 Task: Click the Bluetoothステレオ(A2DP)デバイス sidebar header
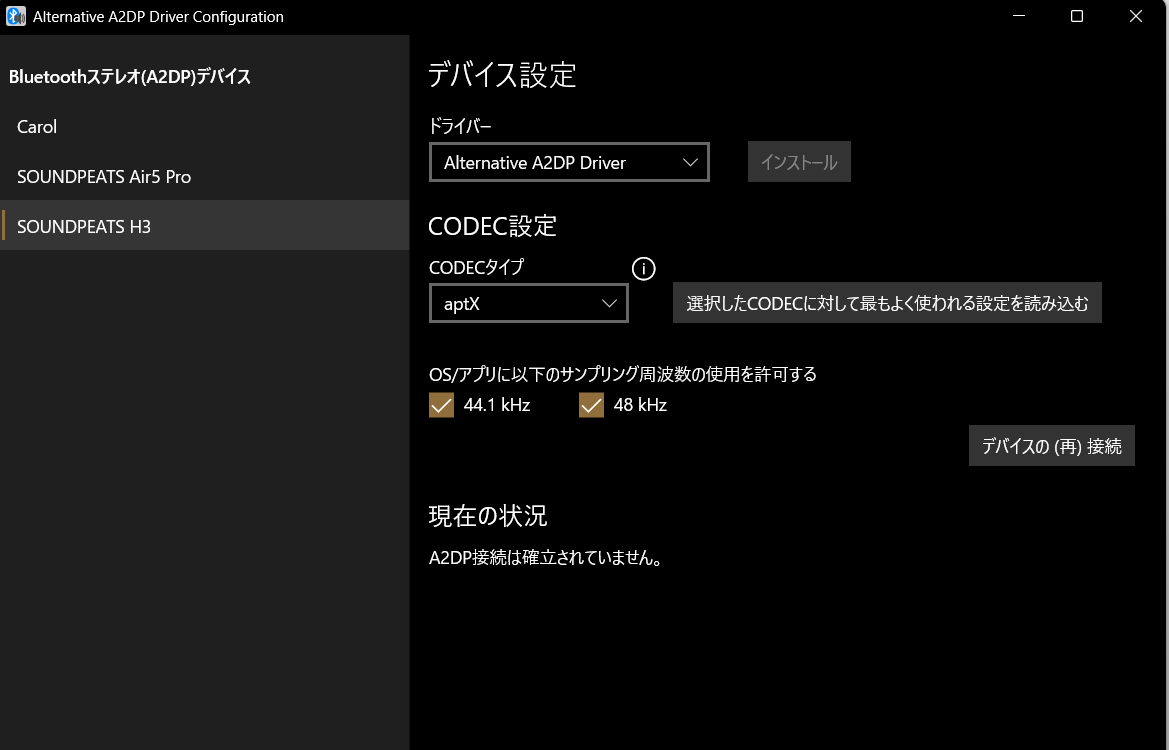pos(130,77)
